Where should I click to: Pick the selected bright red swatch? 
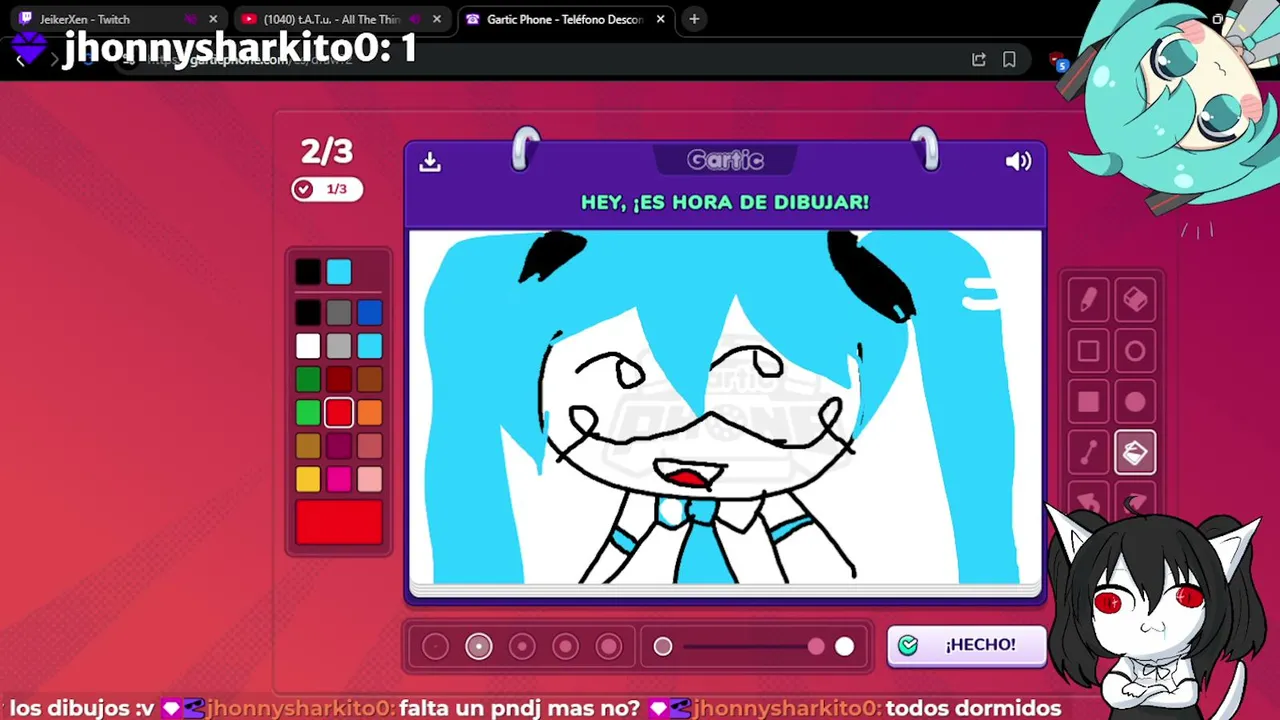point(339,412)
